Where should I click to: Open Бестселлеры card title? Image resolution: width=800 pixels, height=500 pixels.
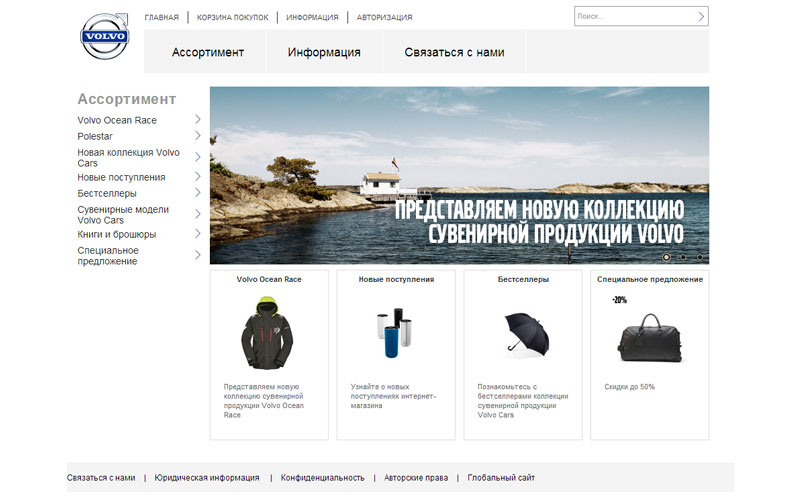523,280
